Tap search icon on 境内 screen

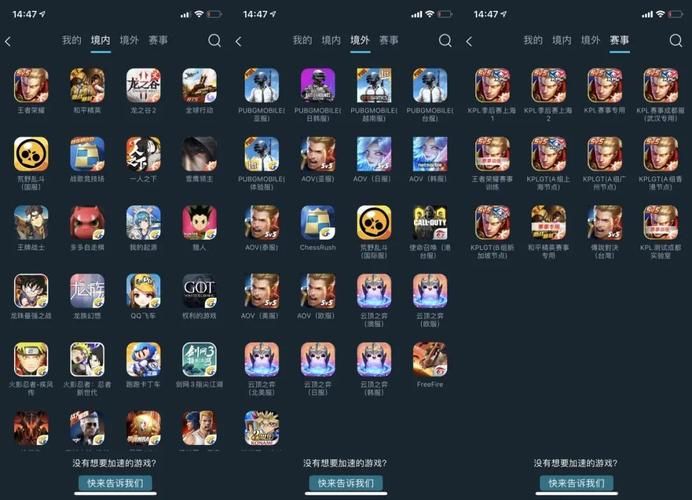pyautogui.click(x=214, y=41)
